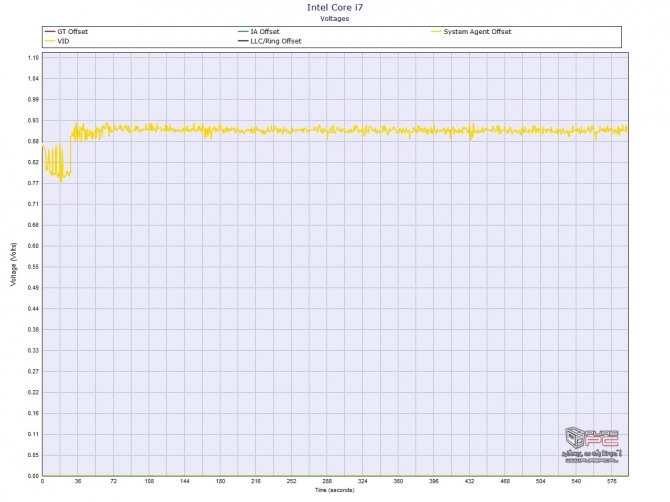Click the VID yellow line swatch

(x=50, y=41)
